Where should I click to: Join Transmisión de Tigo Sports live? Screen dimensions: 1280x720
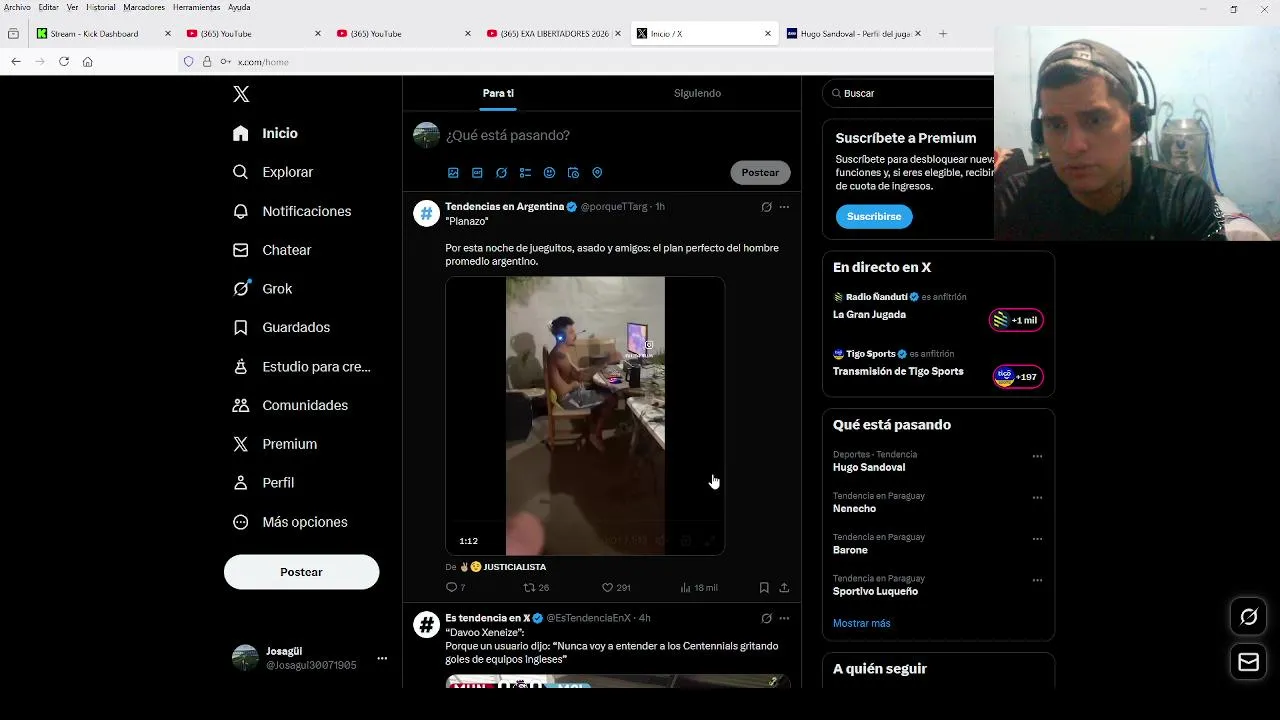(x=1016, y=377)
